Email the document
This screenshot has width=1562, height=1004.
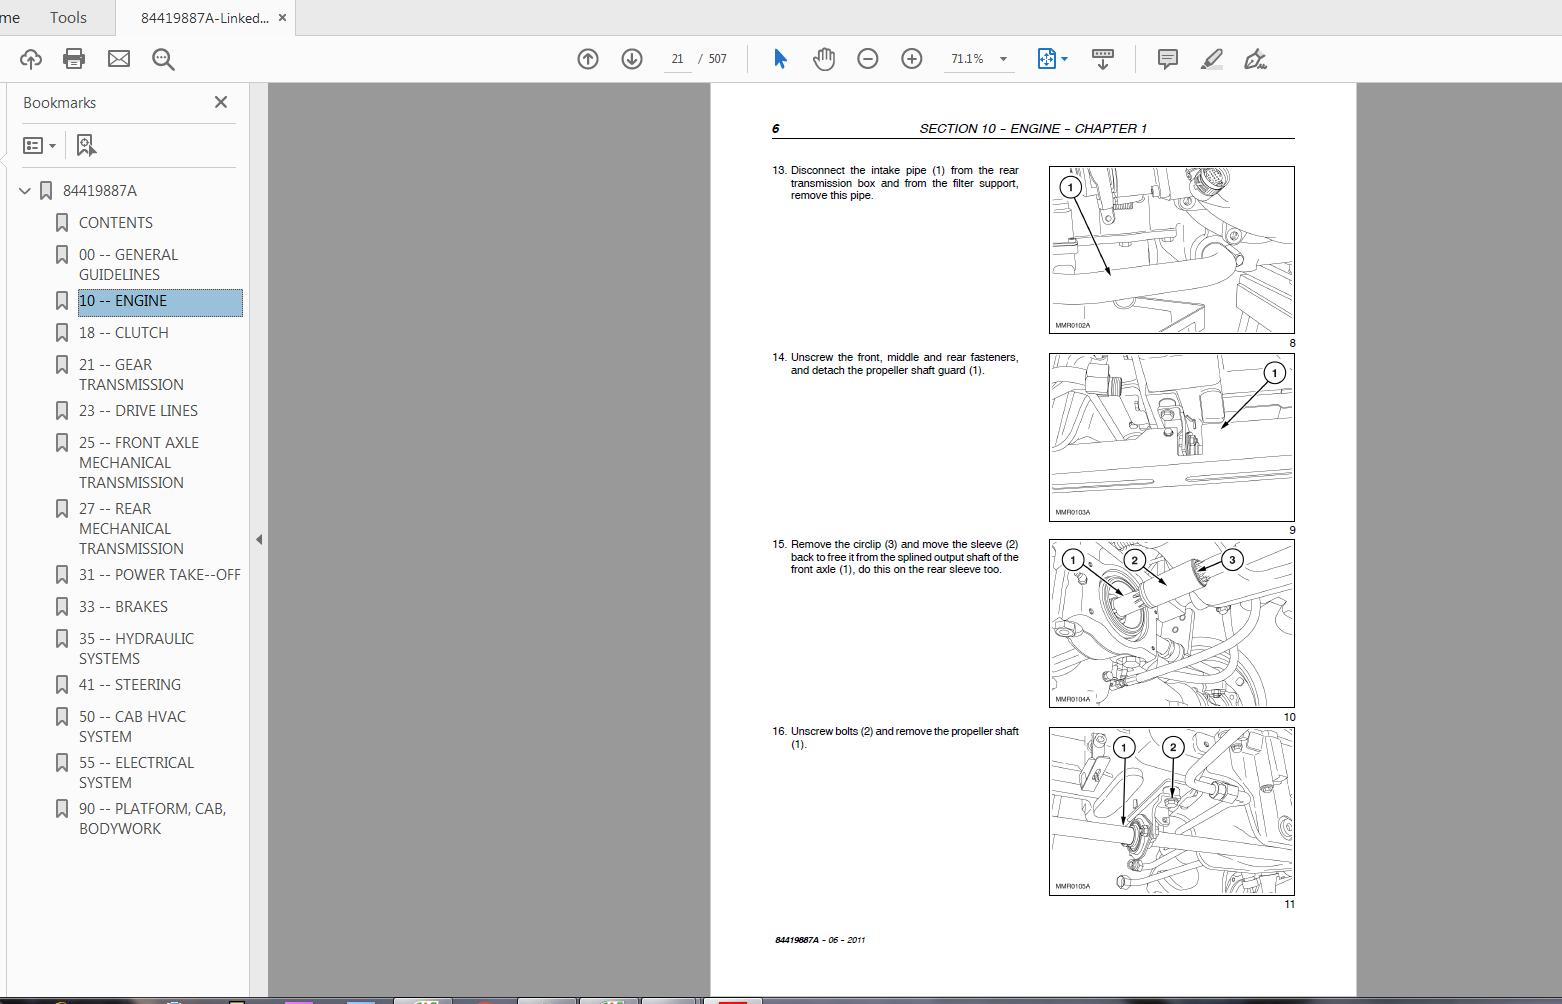click(118, 58)
